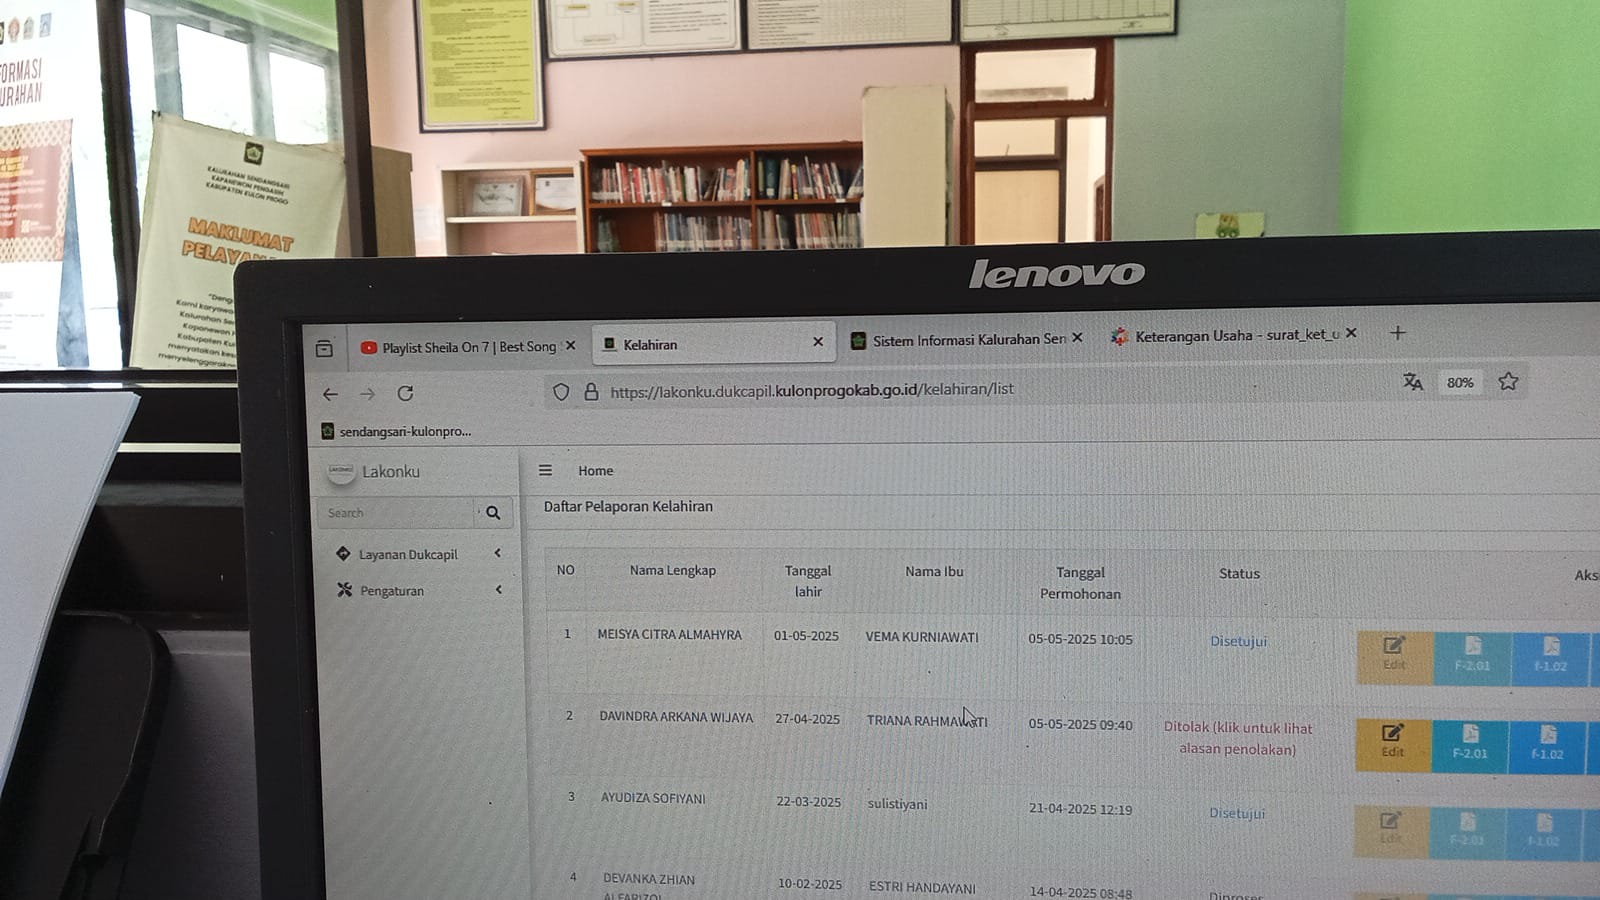This screenshot has height=900, width=1600.
Task: Click the padlock site info icon
Action: (591, 392)
